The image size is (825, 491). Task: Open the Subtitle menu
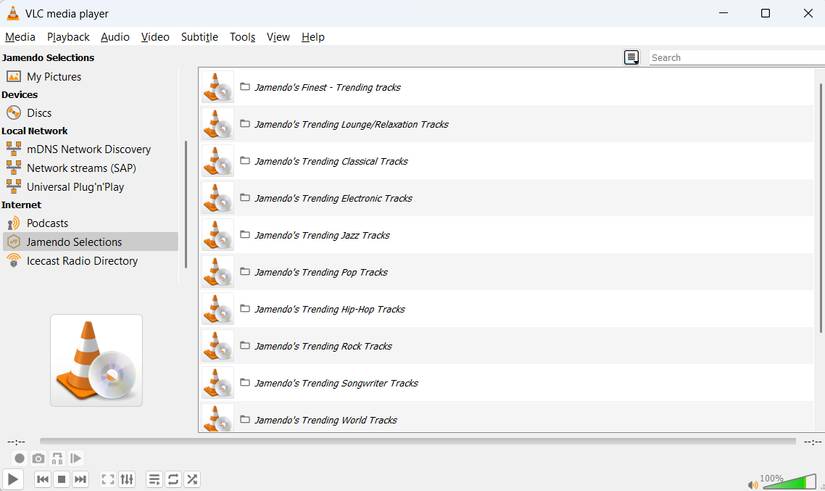tap(199, 37)
